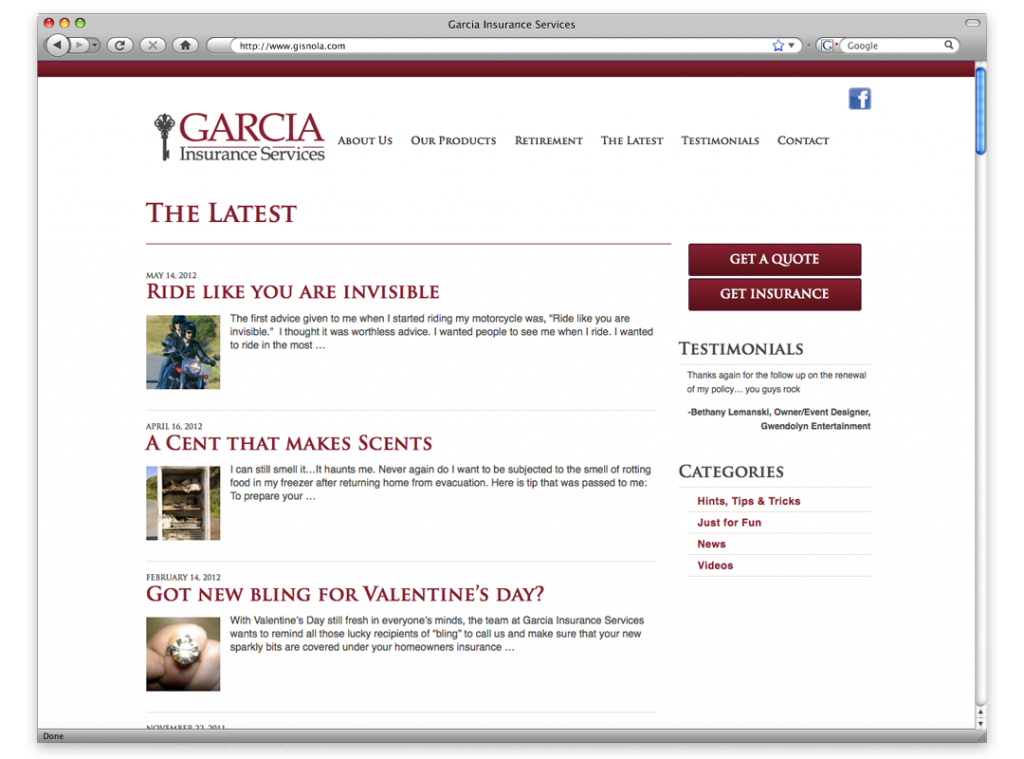
Task: Bookmark page with the star icon
Action: 778,46
